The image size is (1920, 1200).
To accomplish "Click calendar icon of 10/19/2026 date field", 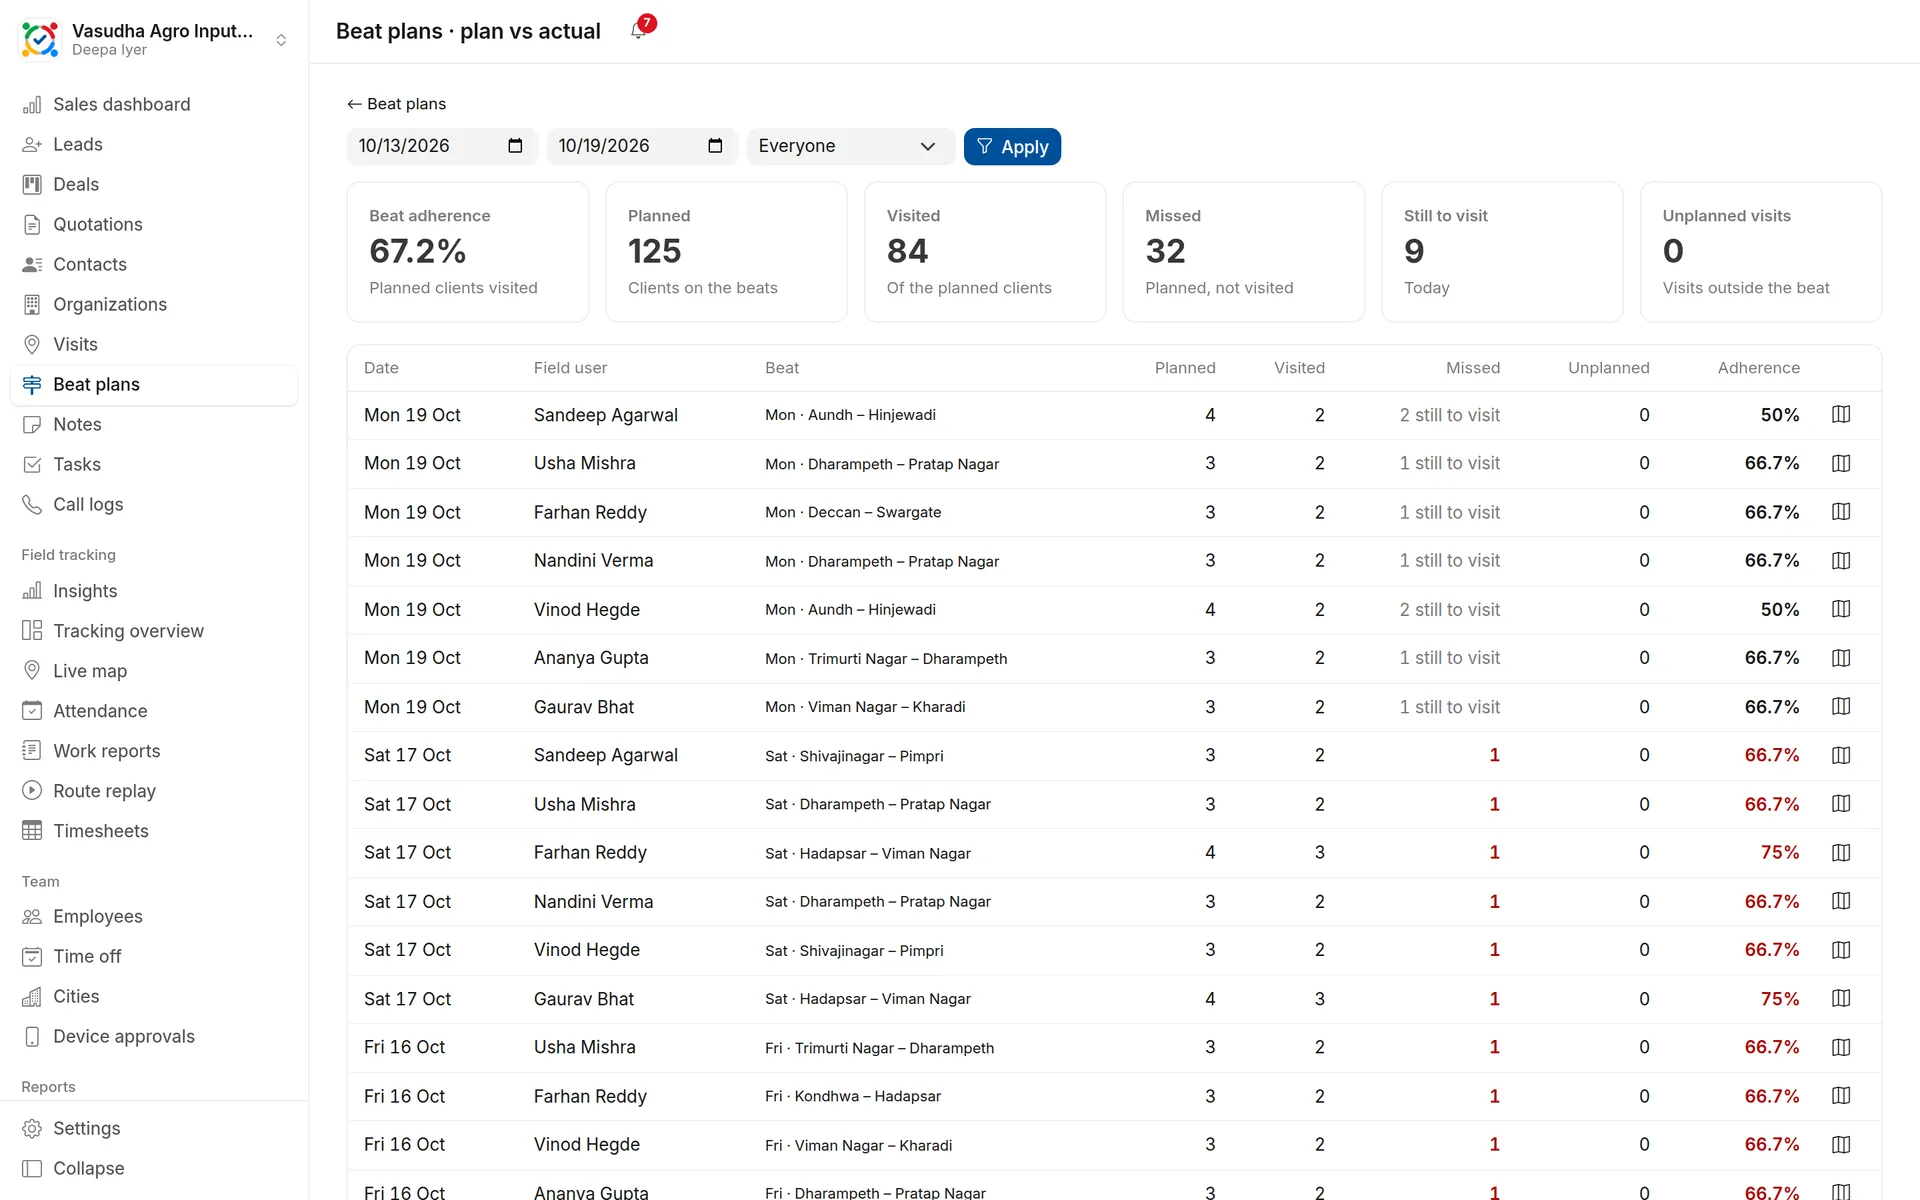I will click(x=715, y=146).
